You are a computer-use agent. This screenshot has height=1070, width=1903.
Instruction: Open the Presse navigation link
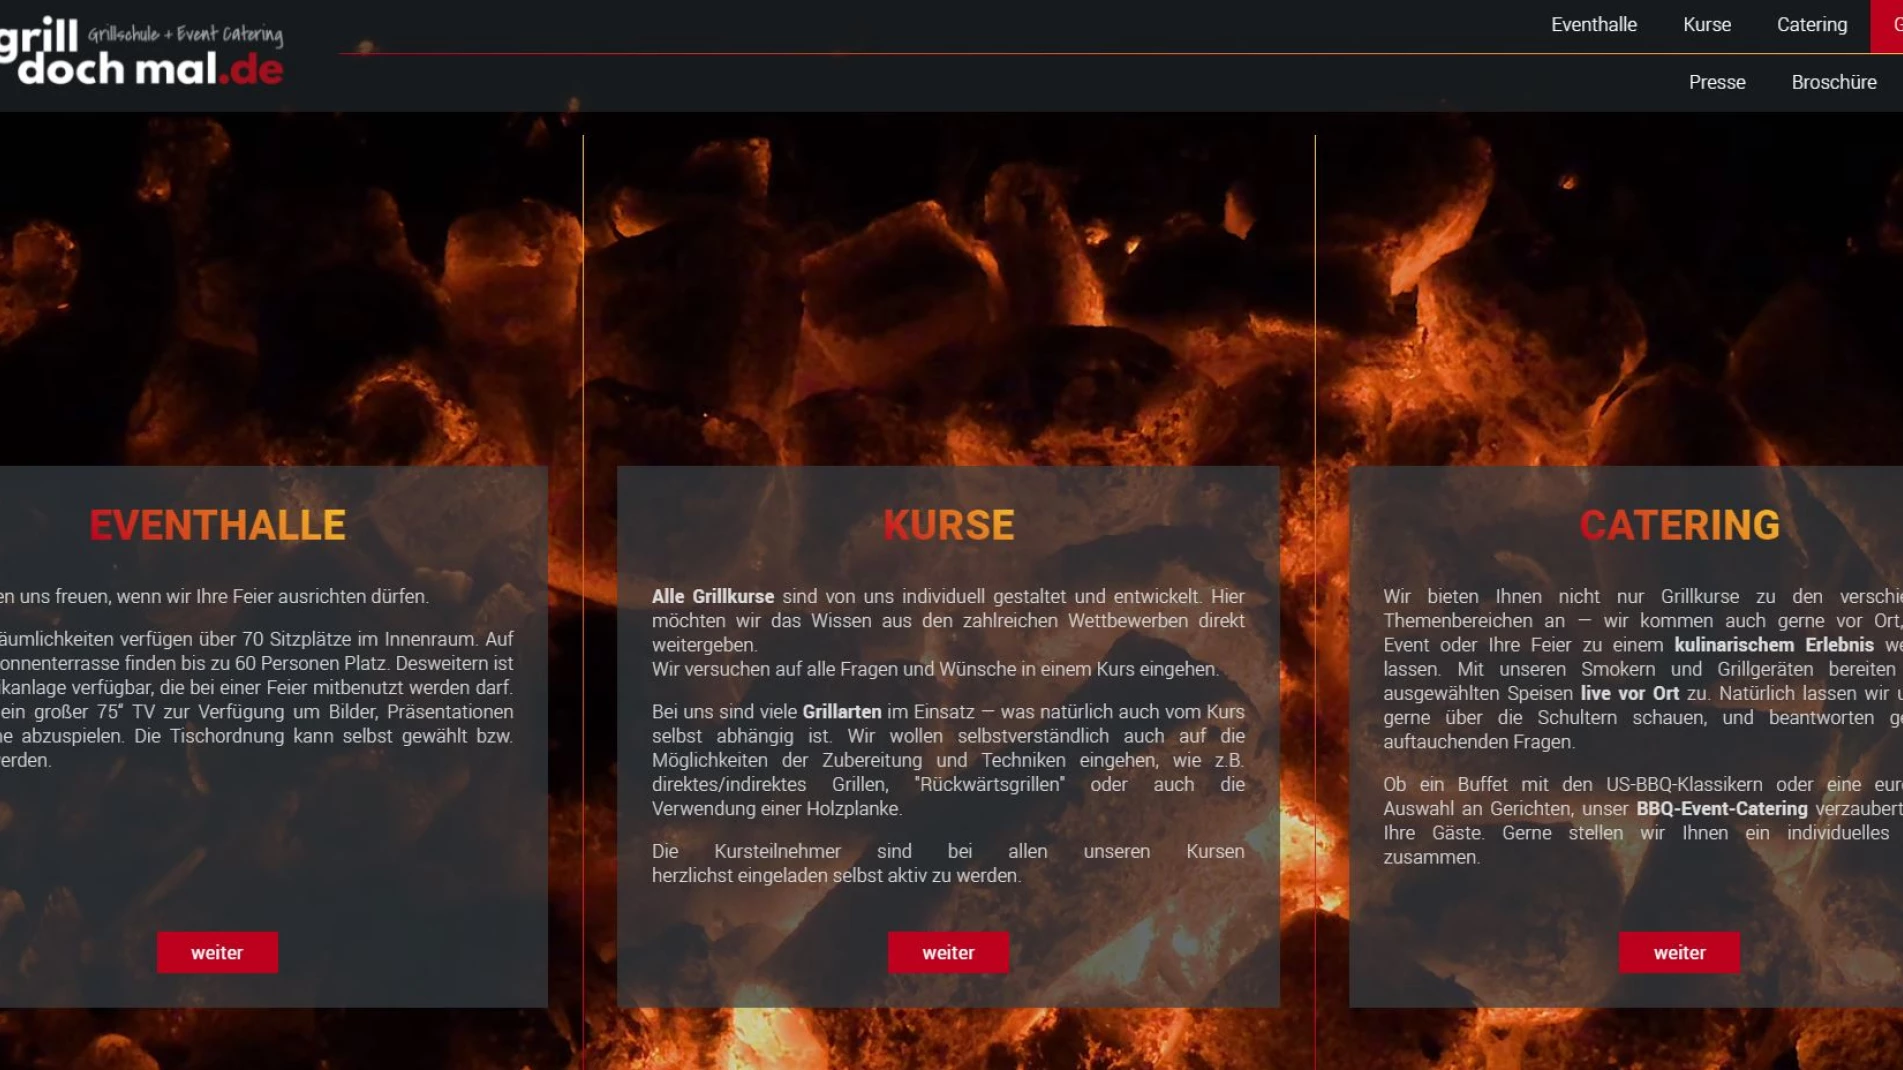point(1716,83)
